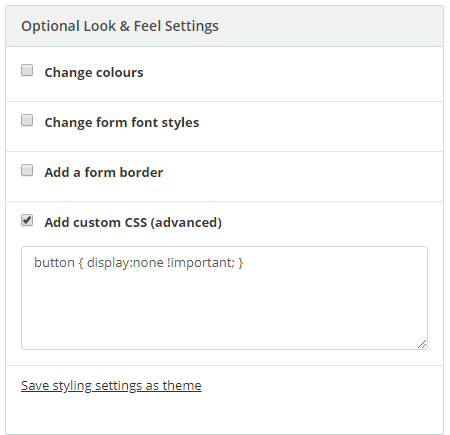The width and height of the screenshot is (450, 435).
Task: Click the "Change colours" label text
Action: pyautogui.click(x=94, y=73)
